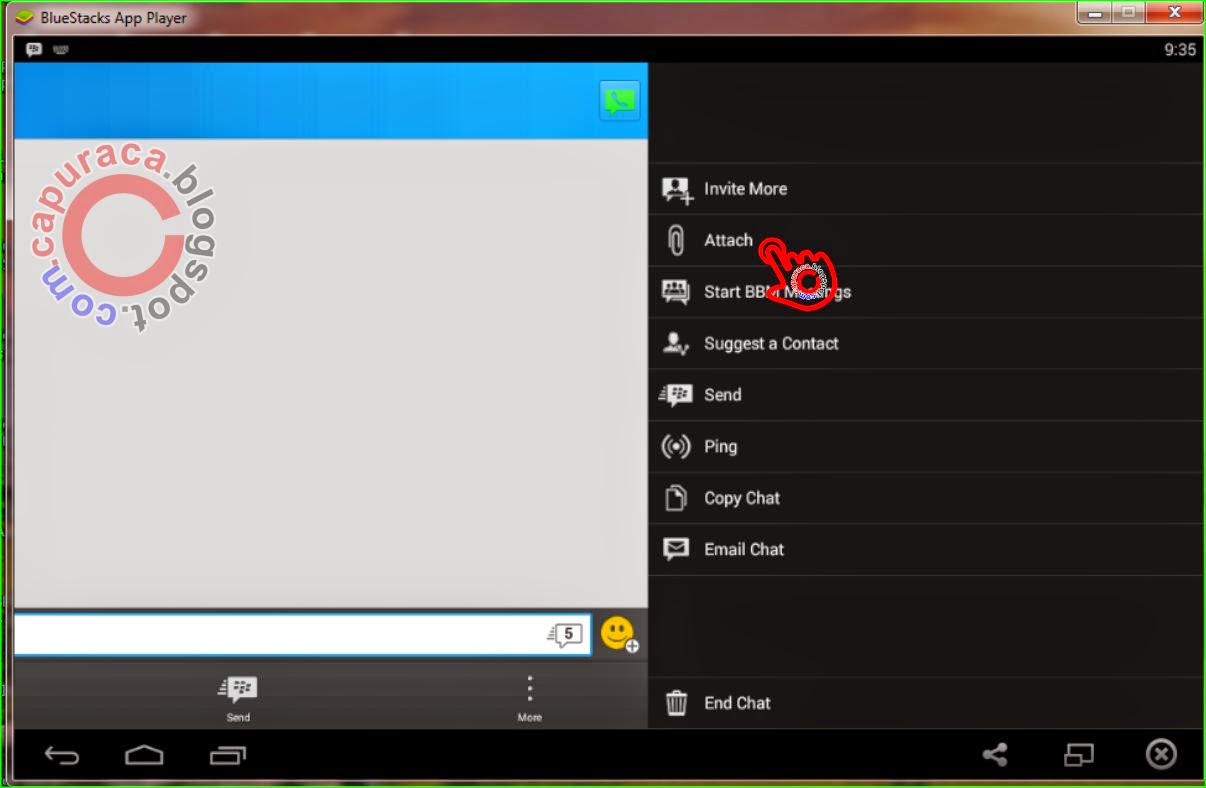Toggle BlueStacks full screen icon
Screen dimensions: 1206x788
pyautogui.click(x=1079, y=755)
